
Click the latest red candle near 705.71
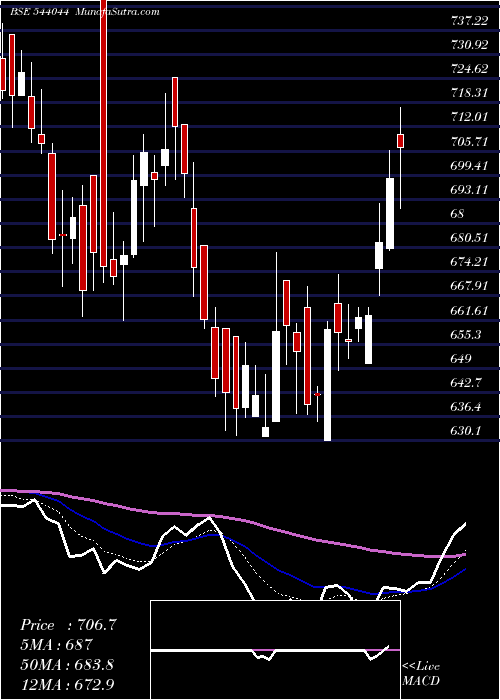tap(400, 141)
